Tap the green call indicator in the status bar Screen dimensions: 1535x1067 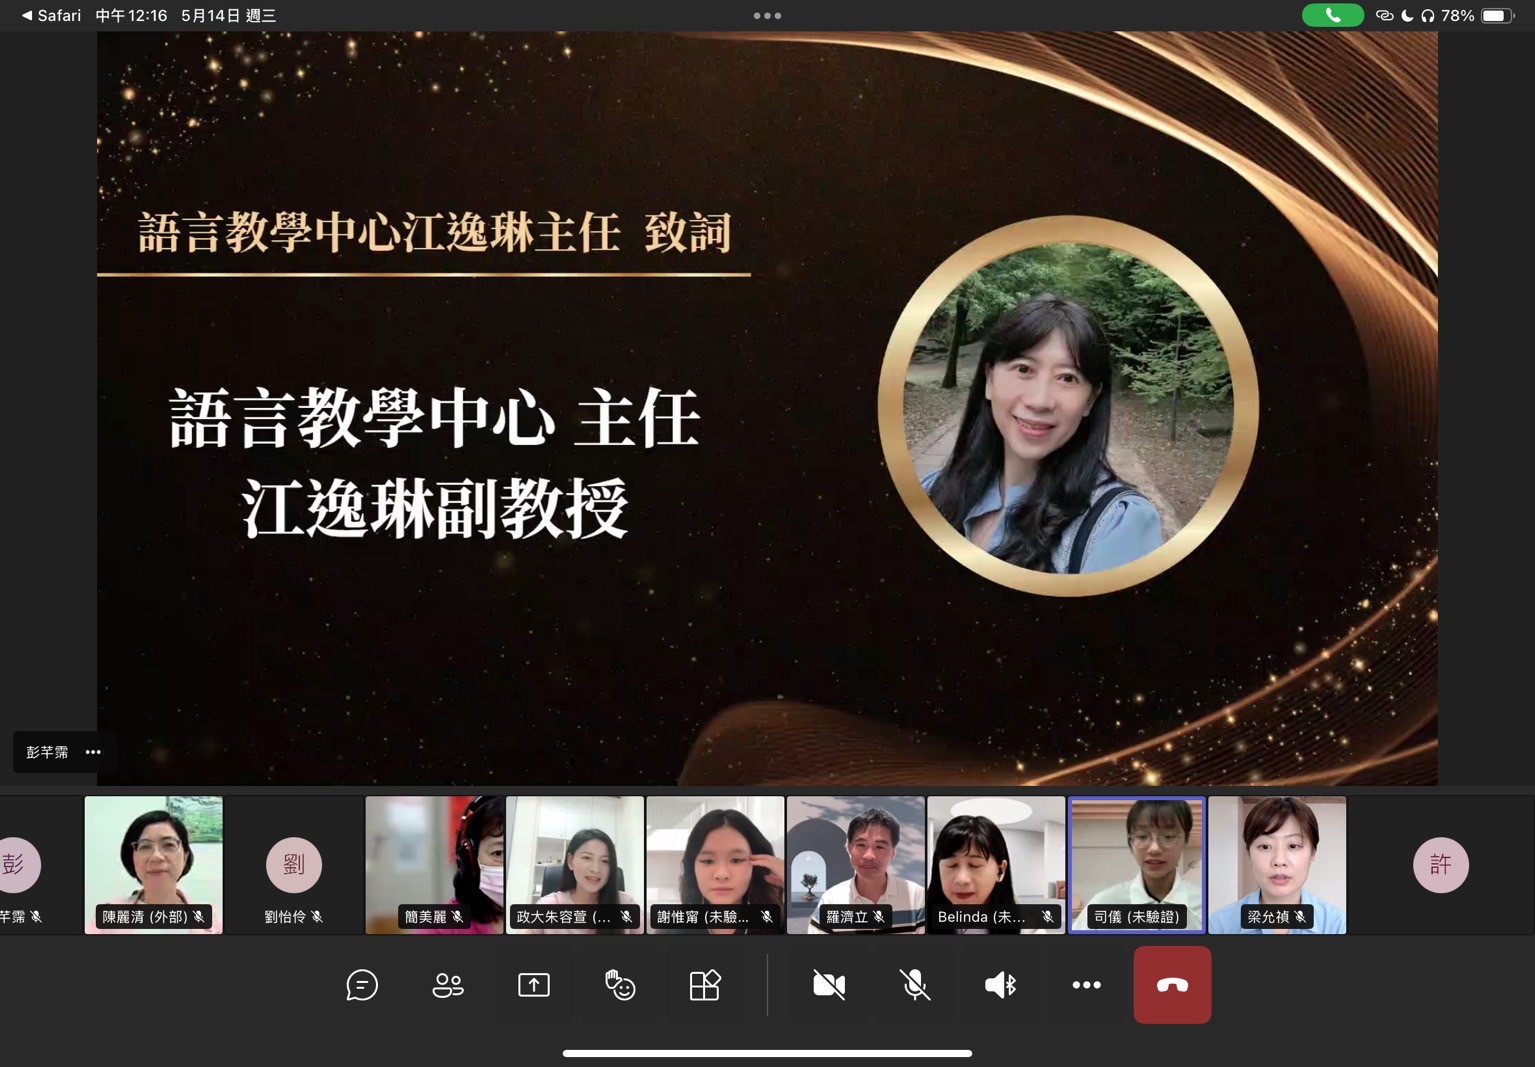[1333, 15]
